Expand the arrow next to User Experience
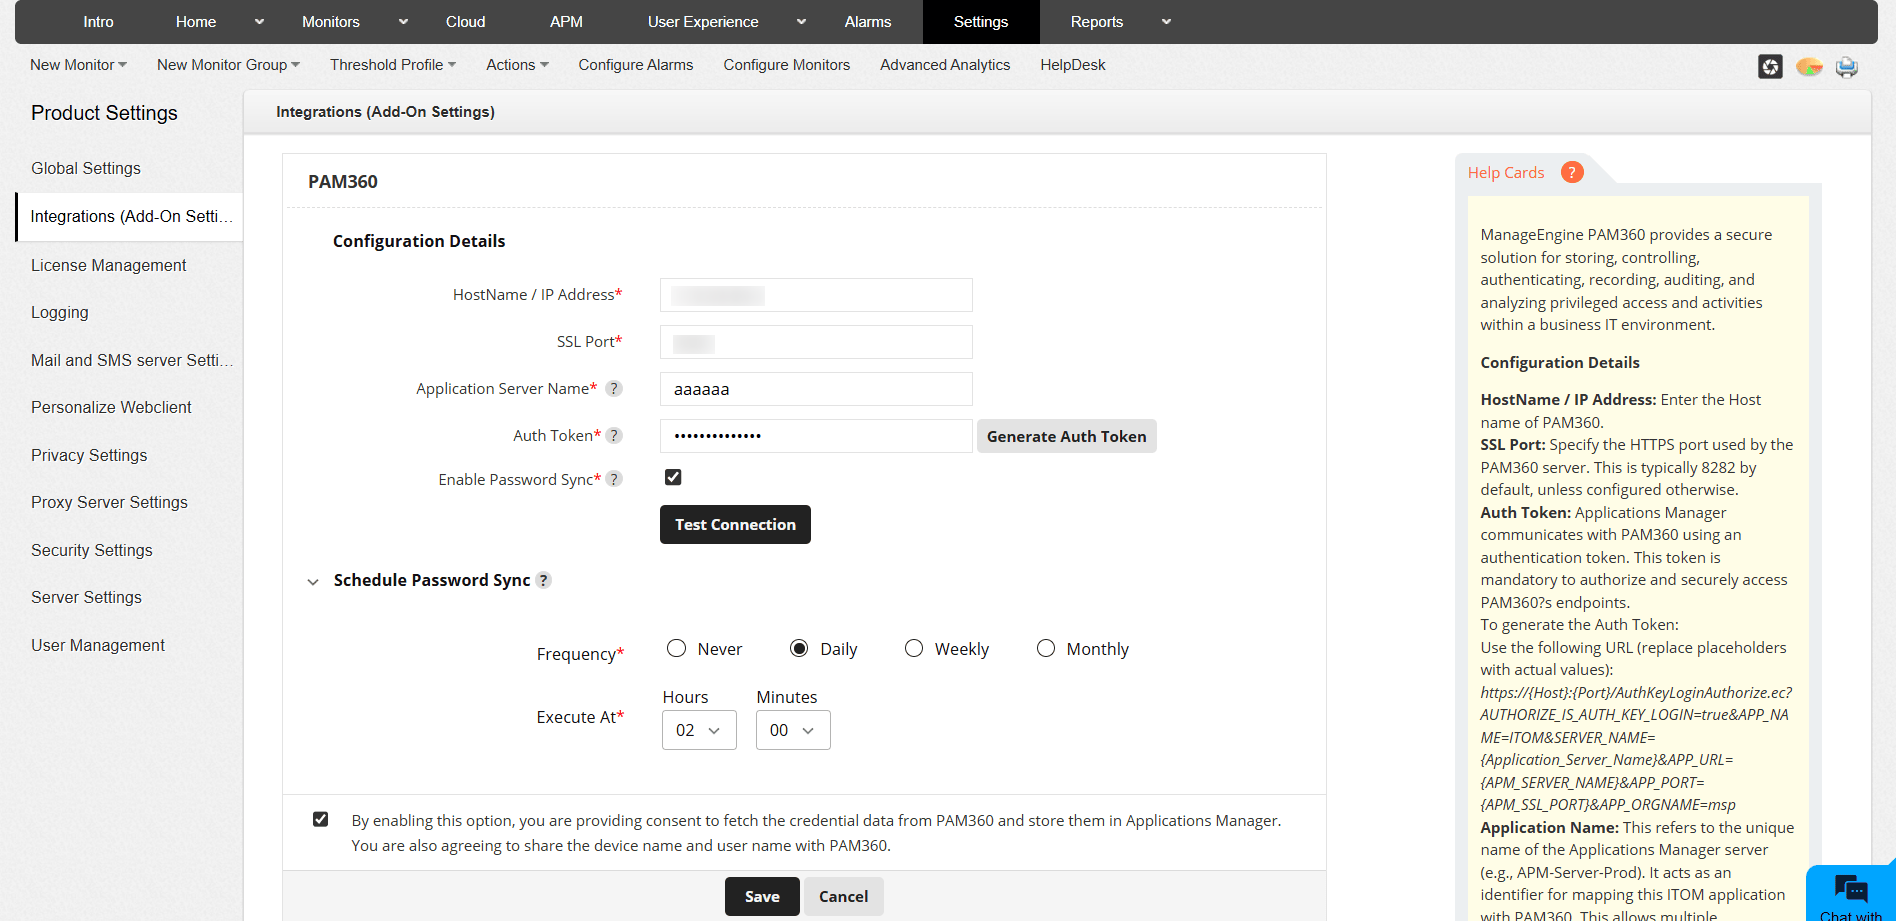This screenshot has width=1896, height=921. (x=801, y=22)
